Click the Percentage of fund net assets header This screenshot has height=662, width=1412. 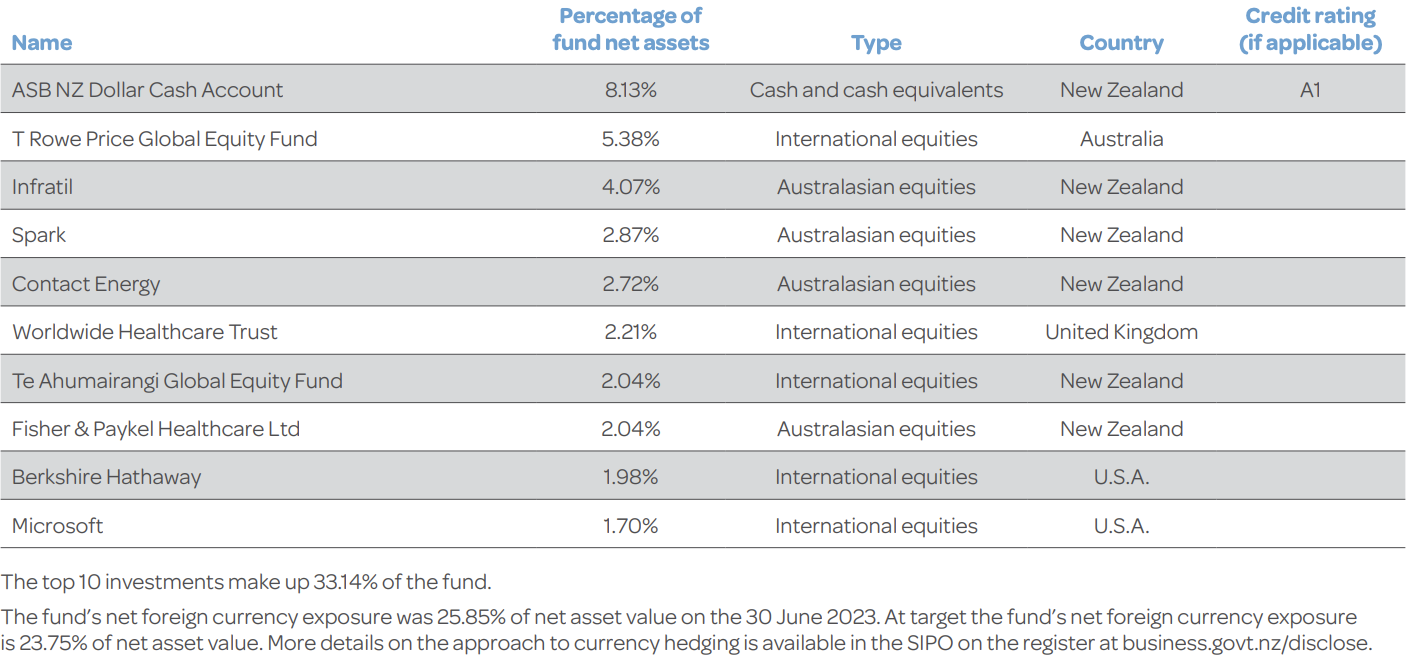(x=630, y=30)
